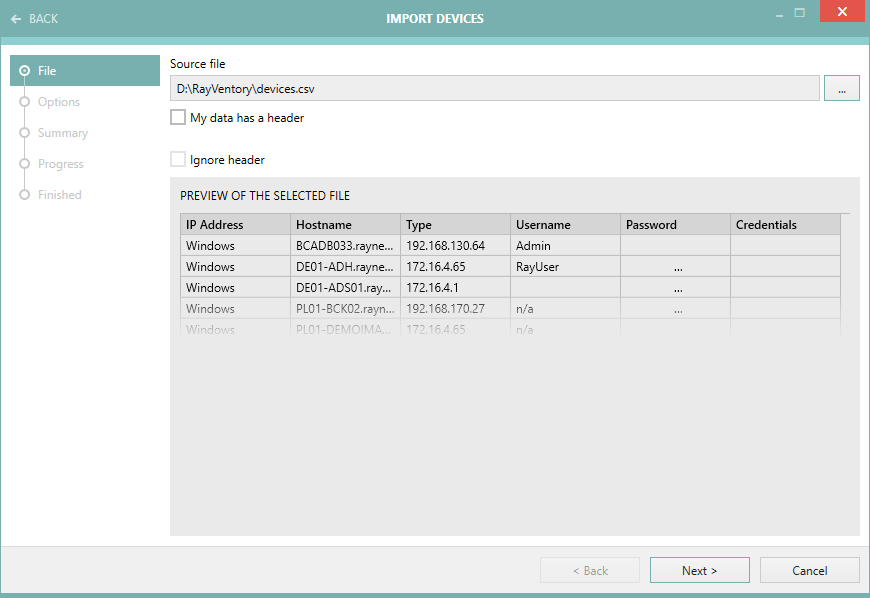The image size is (870, 598).
Task: Click the Back arrow in title bar
Action: [16, 19]
